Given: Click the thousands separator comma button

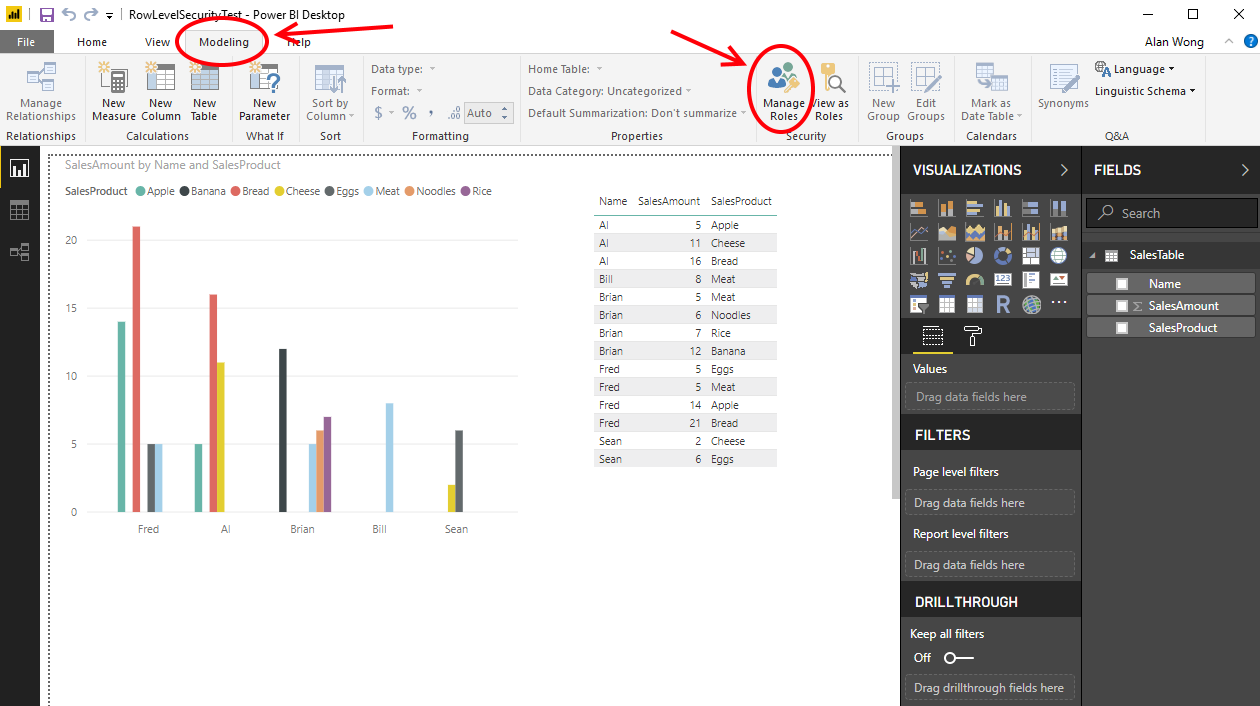Looking at the screenshot, I should (431, 113).
